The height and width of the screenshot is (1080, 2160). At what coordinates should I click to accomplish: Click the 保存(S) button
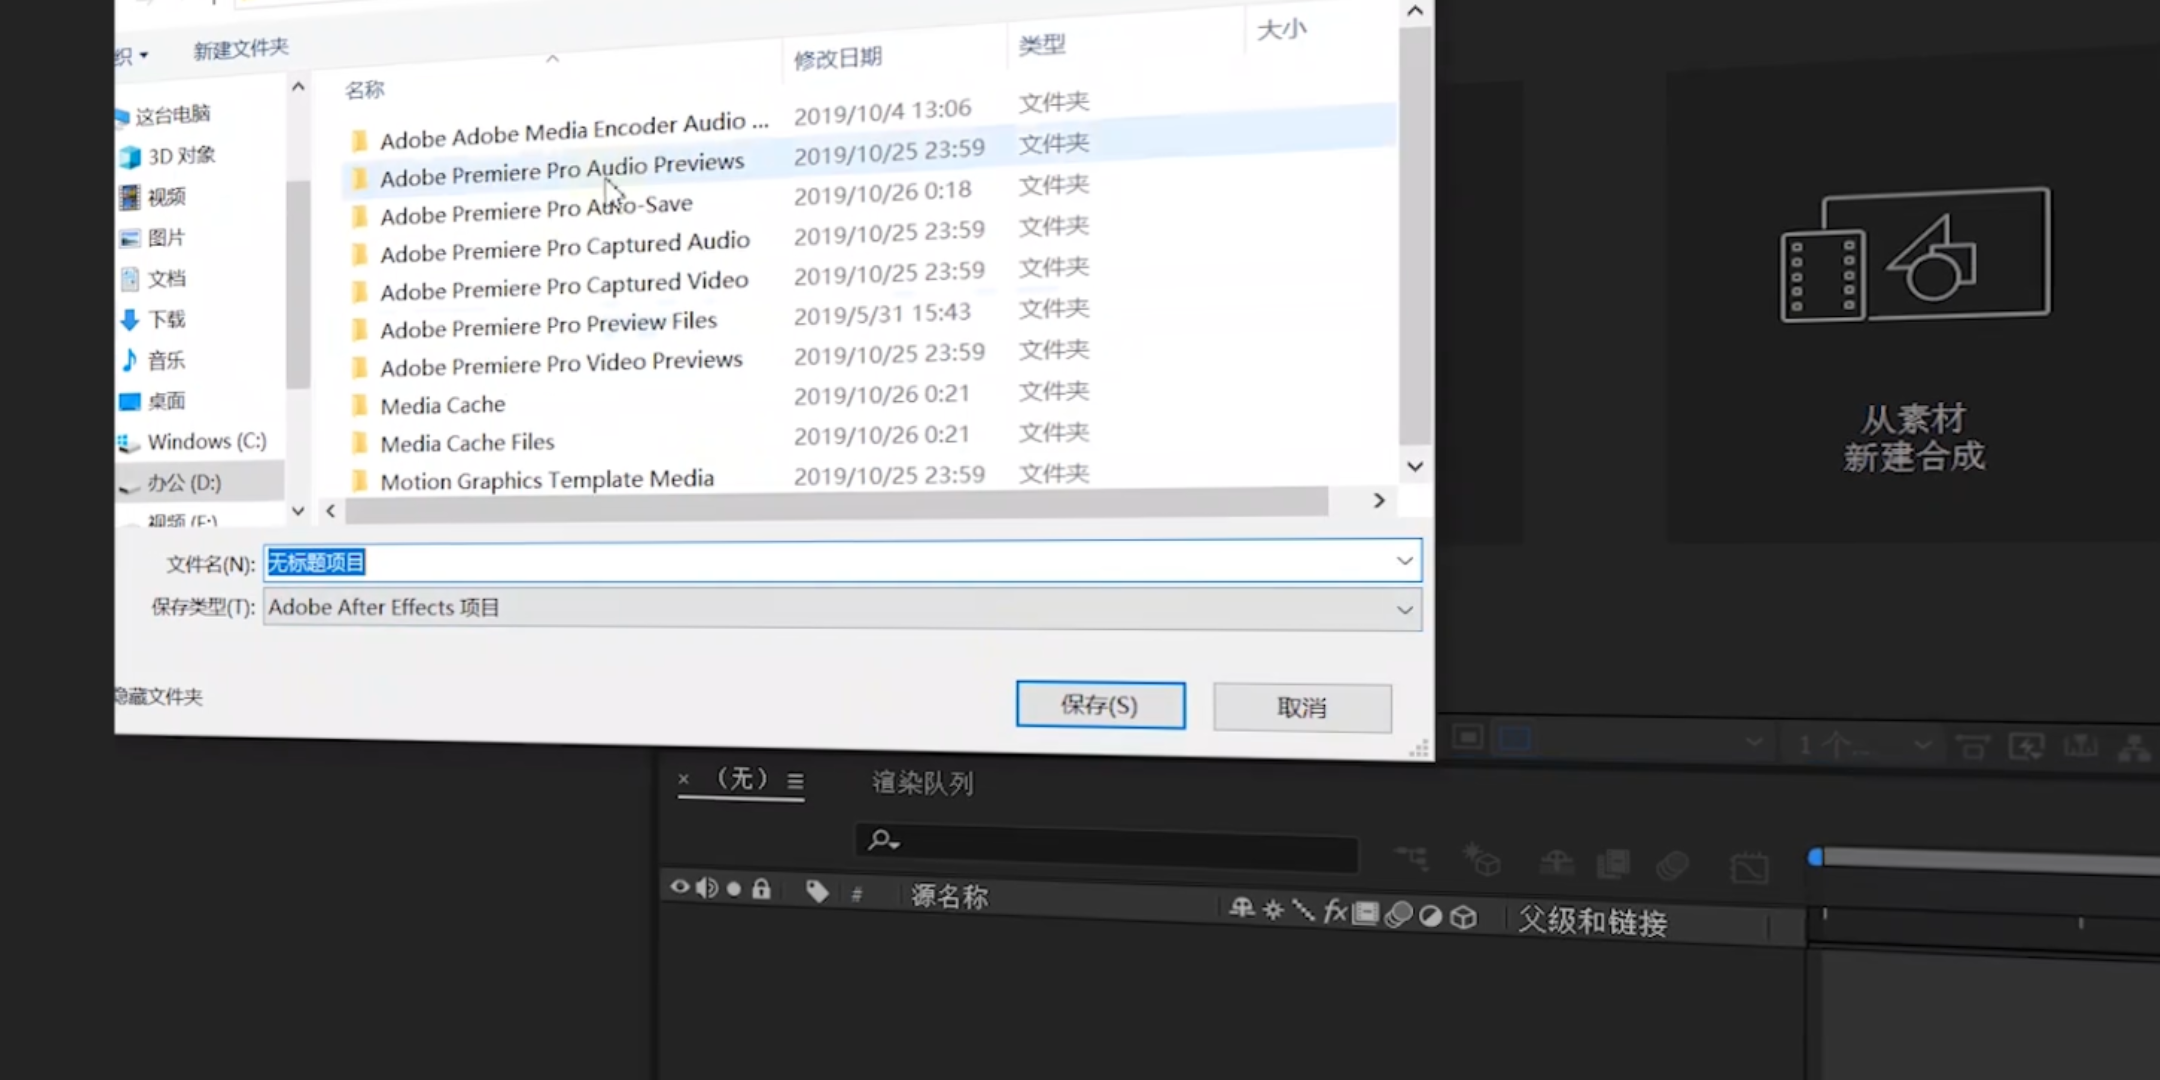click(x=1100, y=705)
